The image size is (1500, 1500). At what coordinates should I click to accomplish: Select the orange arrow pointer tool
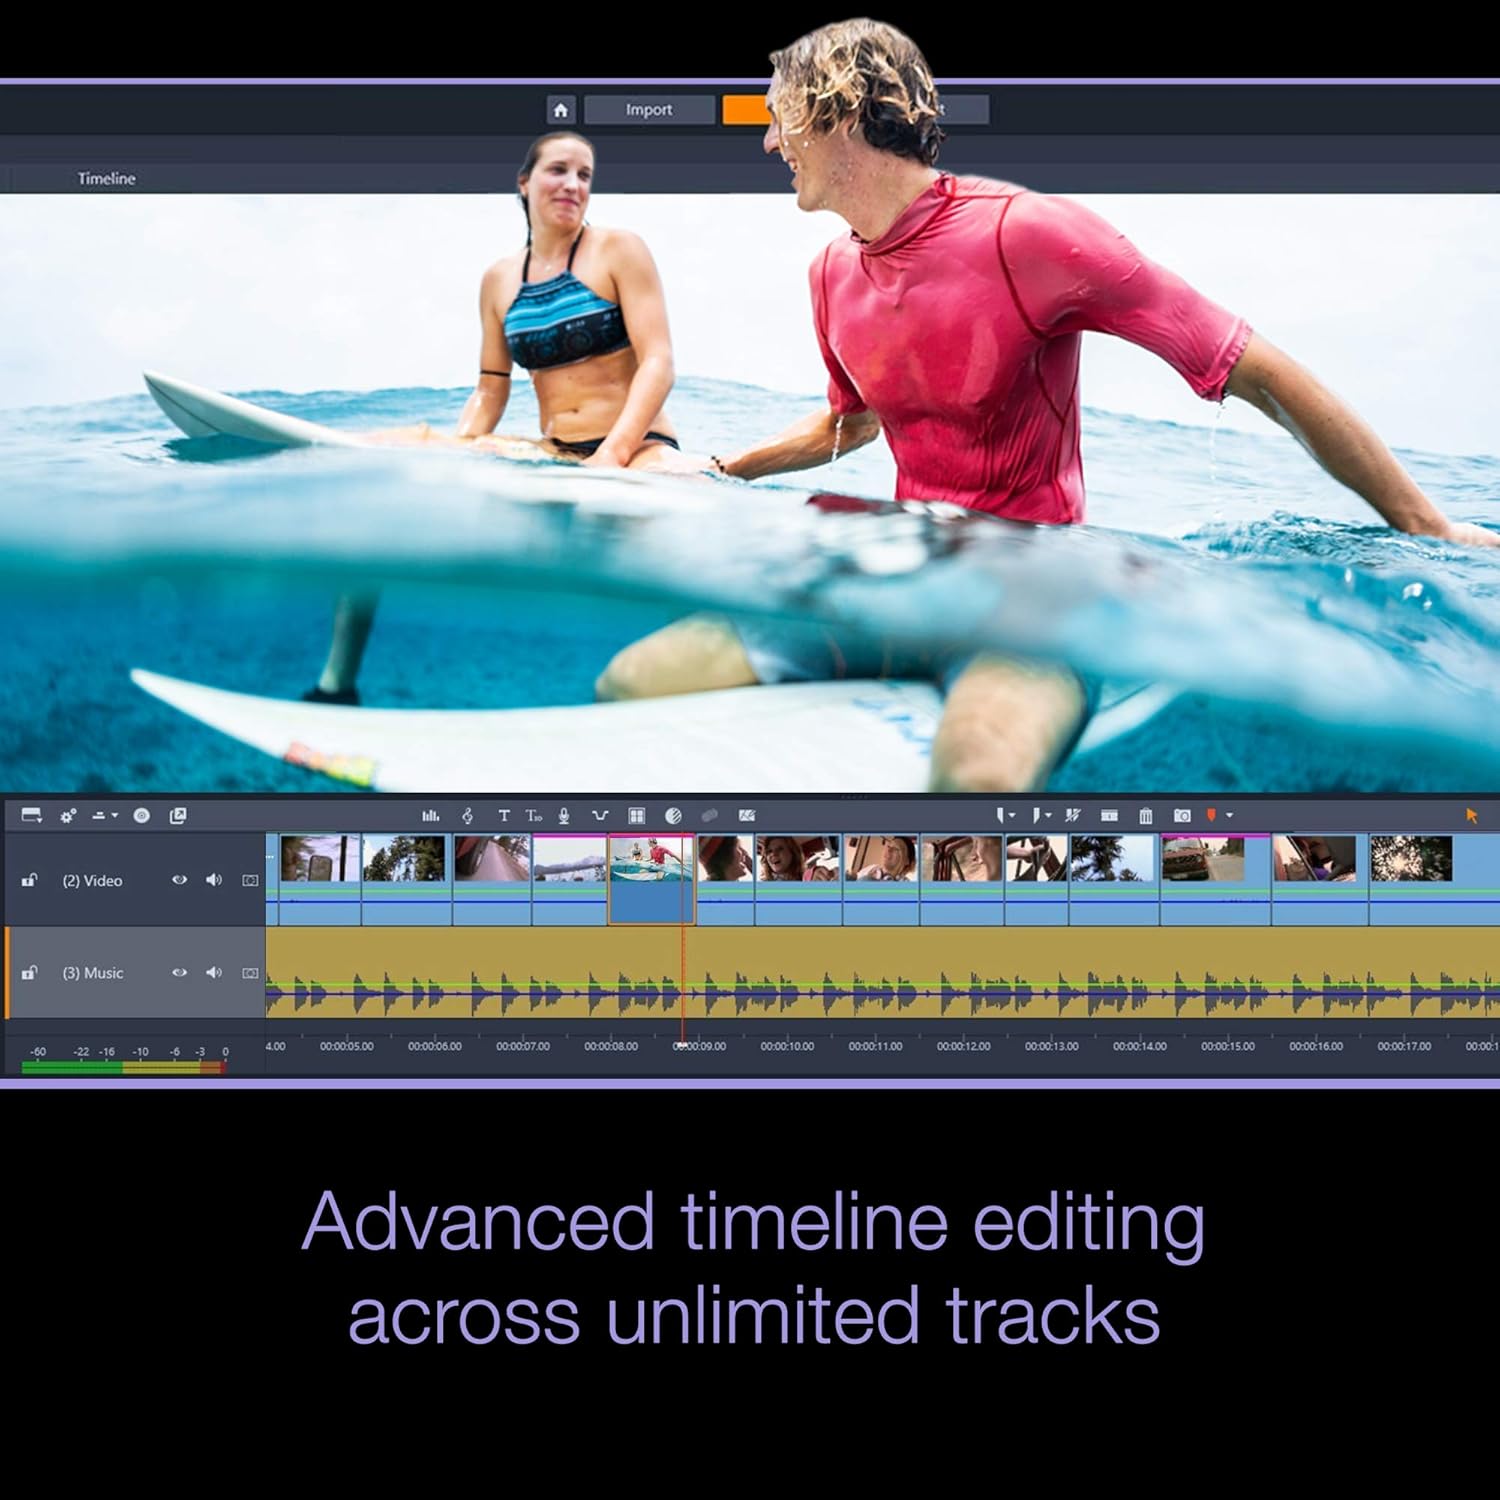point(1471,816)
